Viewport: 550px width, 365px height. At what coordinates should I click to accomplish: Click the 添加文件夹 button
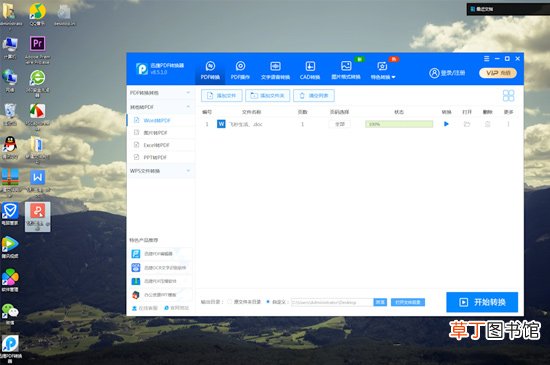[268, 95]
